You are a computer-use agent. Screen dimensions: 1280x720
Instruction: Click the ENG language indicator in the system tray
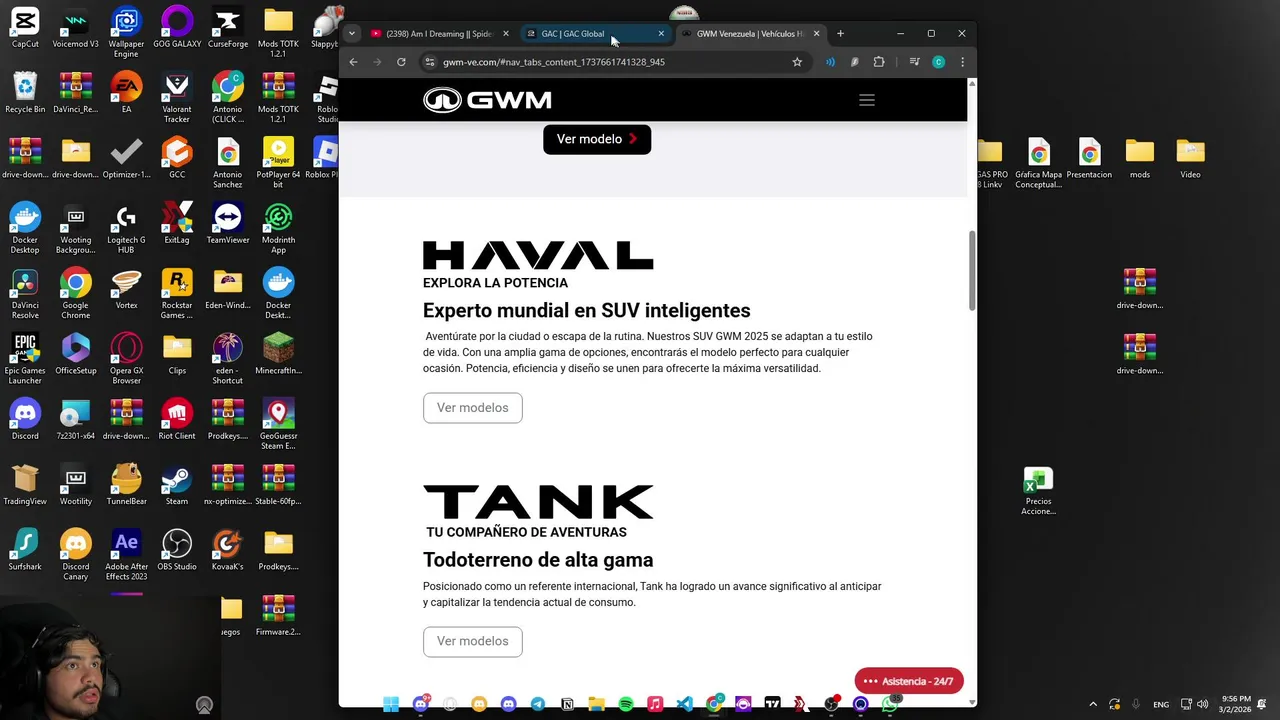(1161, 704)
